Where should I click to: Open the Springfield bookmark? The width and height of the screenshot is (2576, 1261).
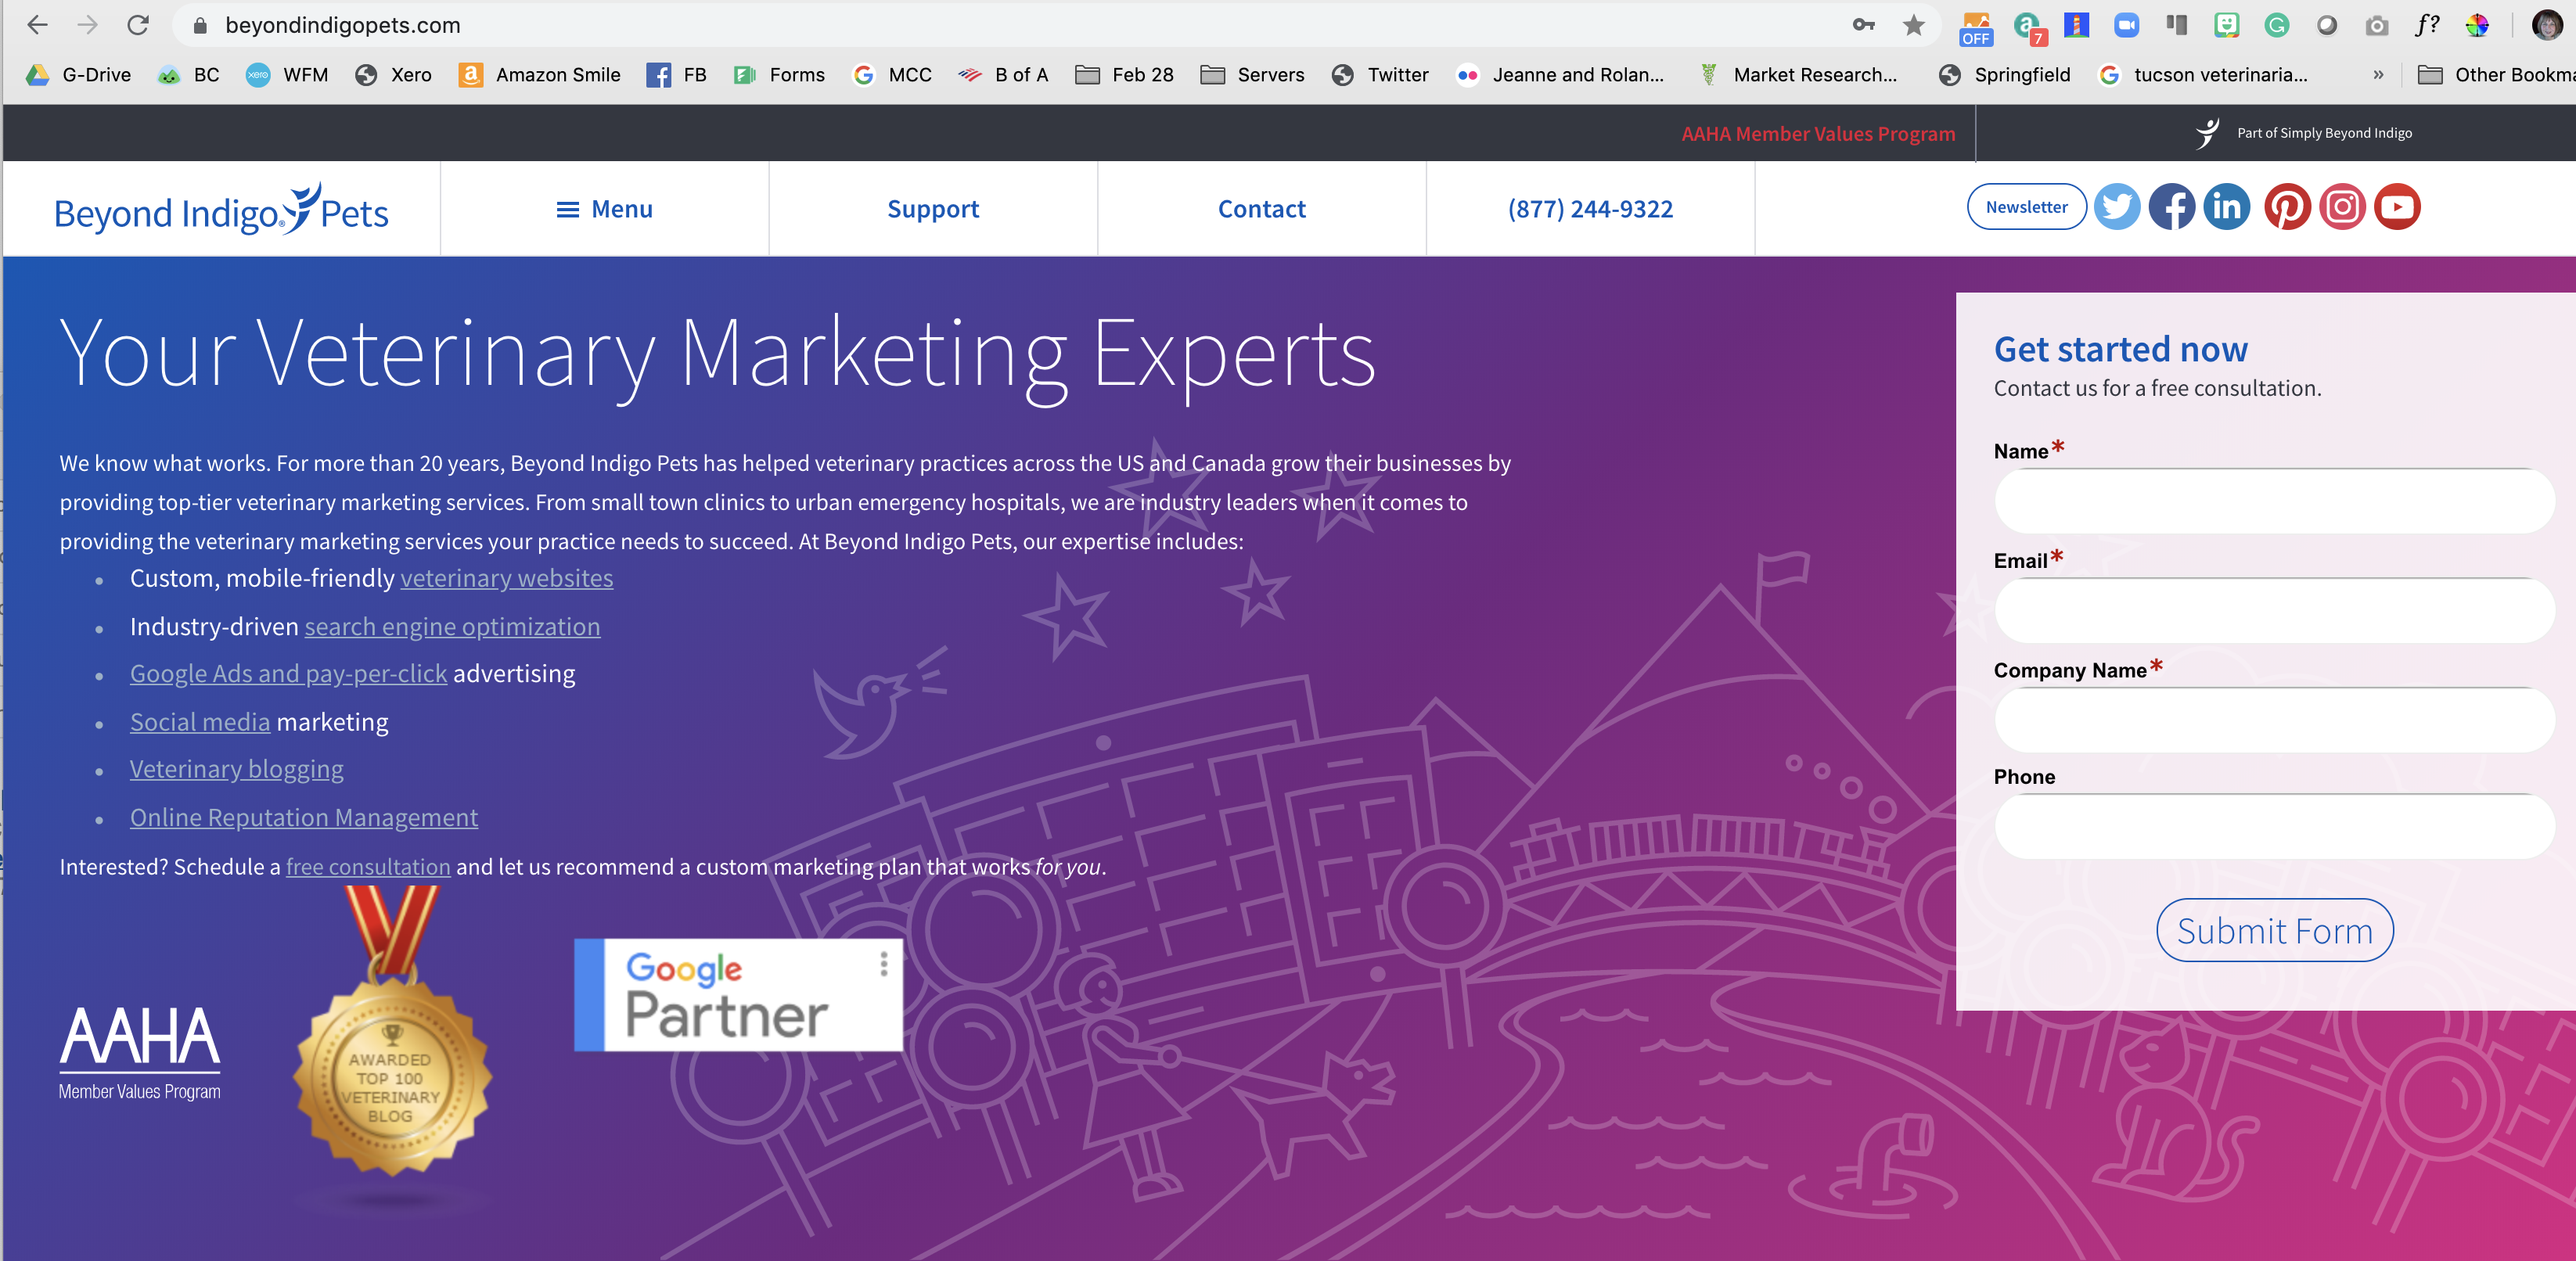click(2004, 75)
